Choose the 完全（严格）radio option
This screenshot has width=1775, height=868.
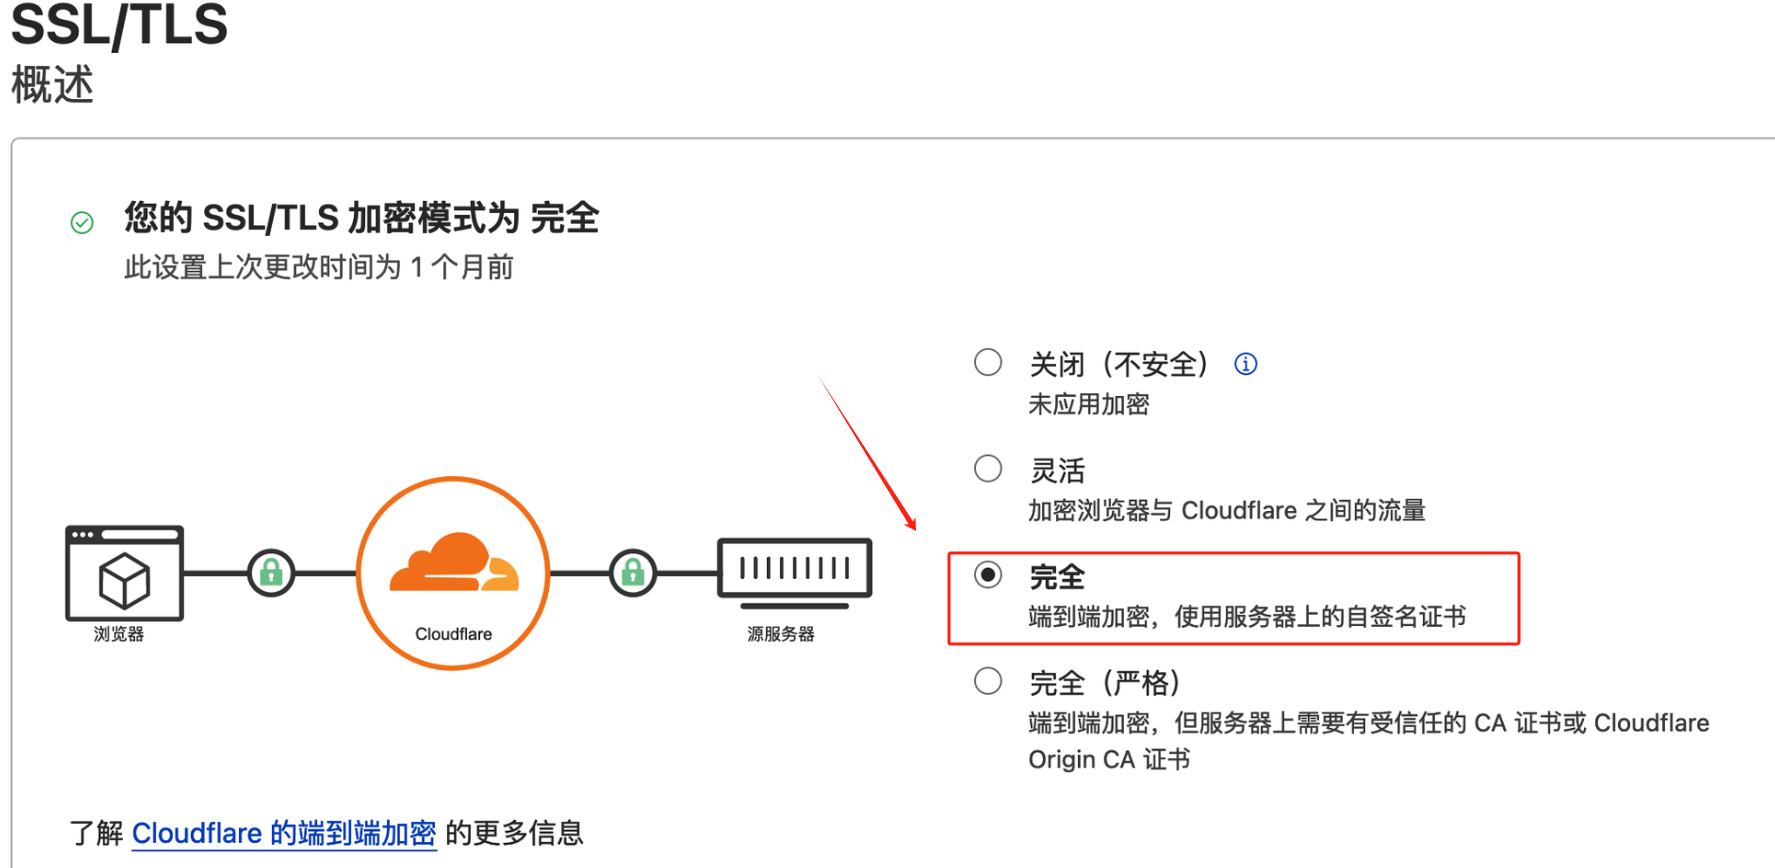pyautogui.click(x=988, y=681)
